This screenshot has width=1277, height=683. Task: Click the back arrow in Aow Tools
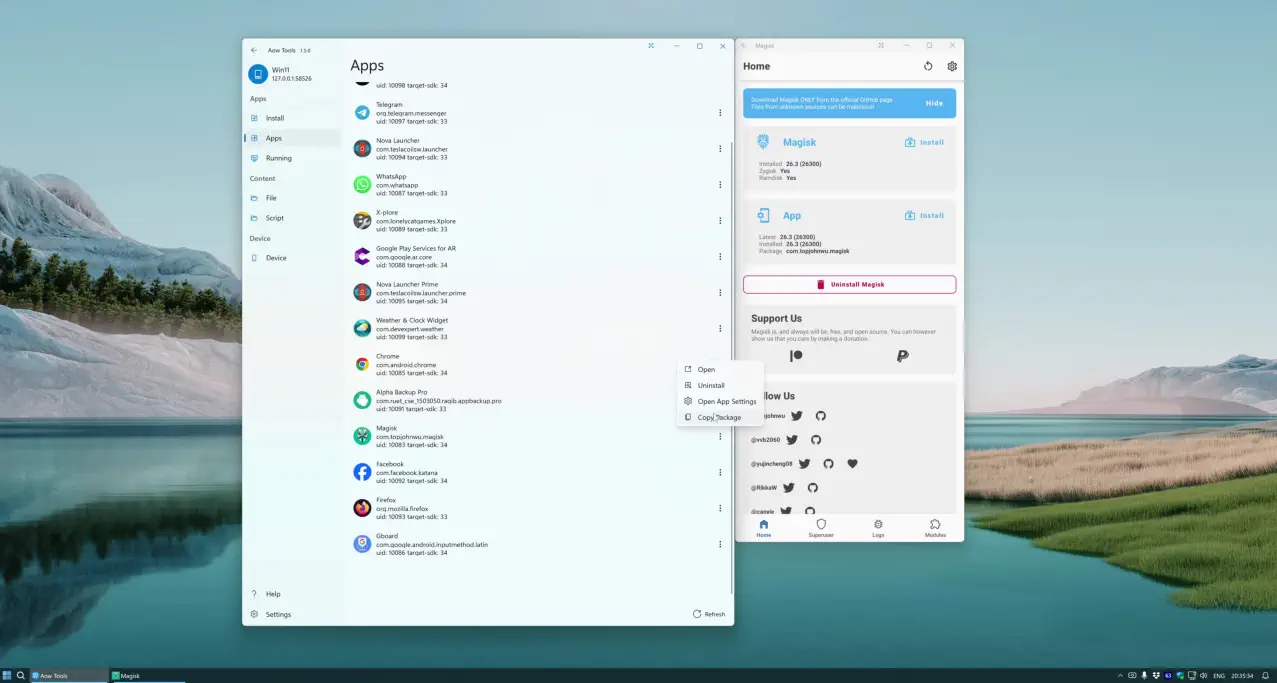point(254,49)
